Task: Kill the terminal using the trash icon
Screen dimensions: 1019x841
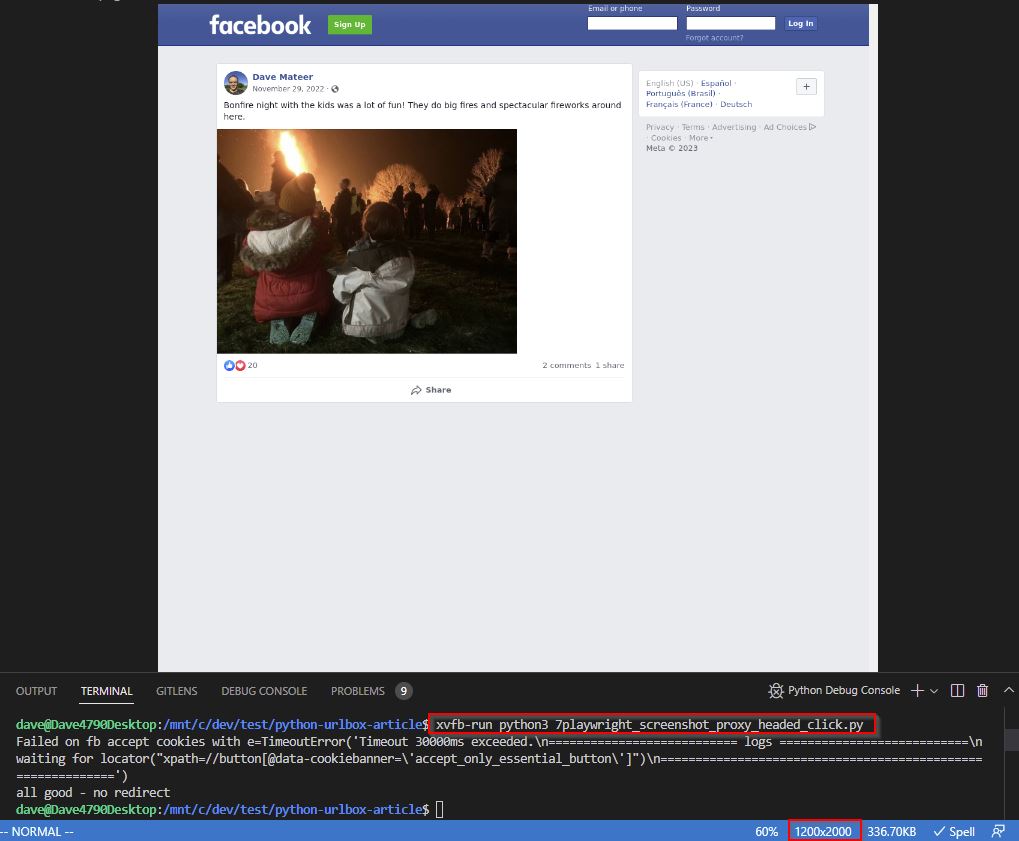Action: coord(982,690)
